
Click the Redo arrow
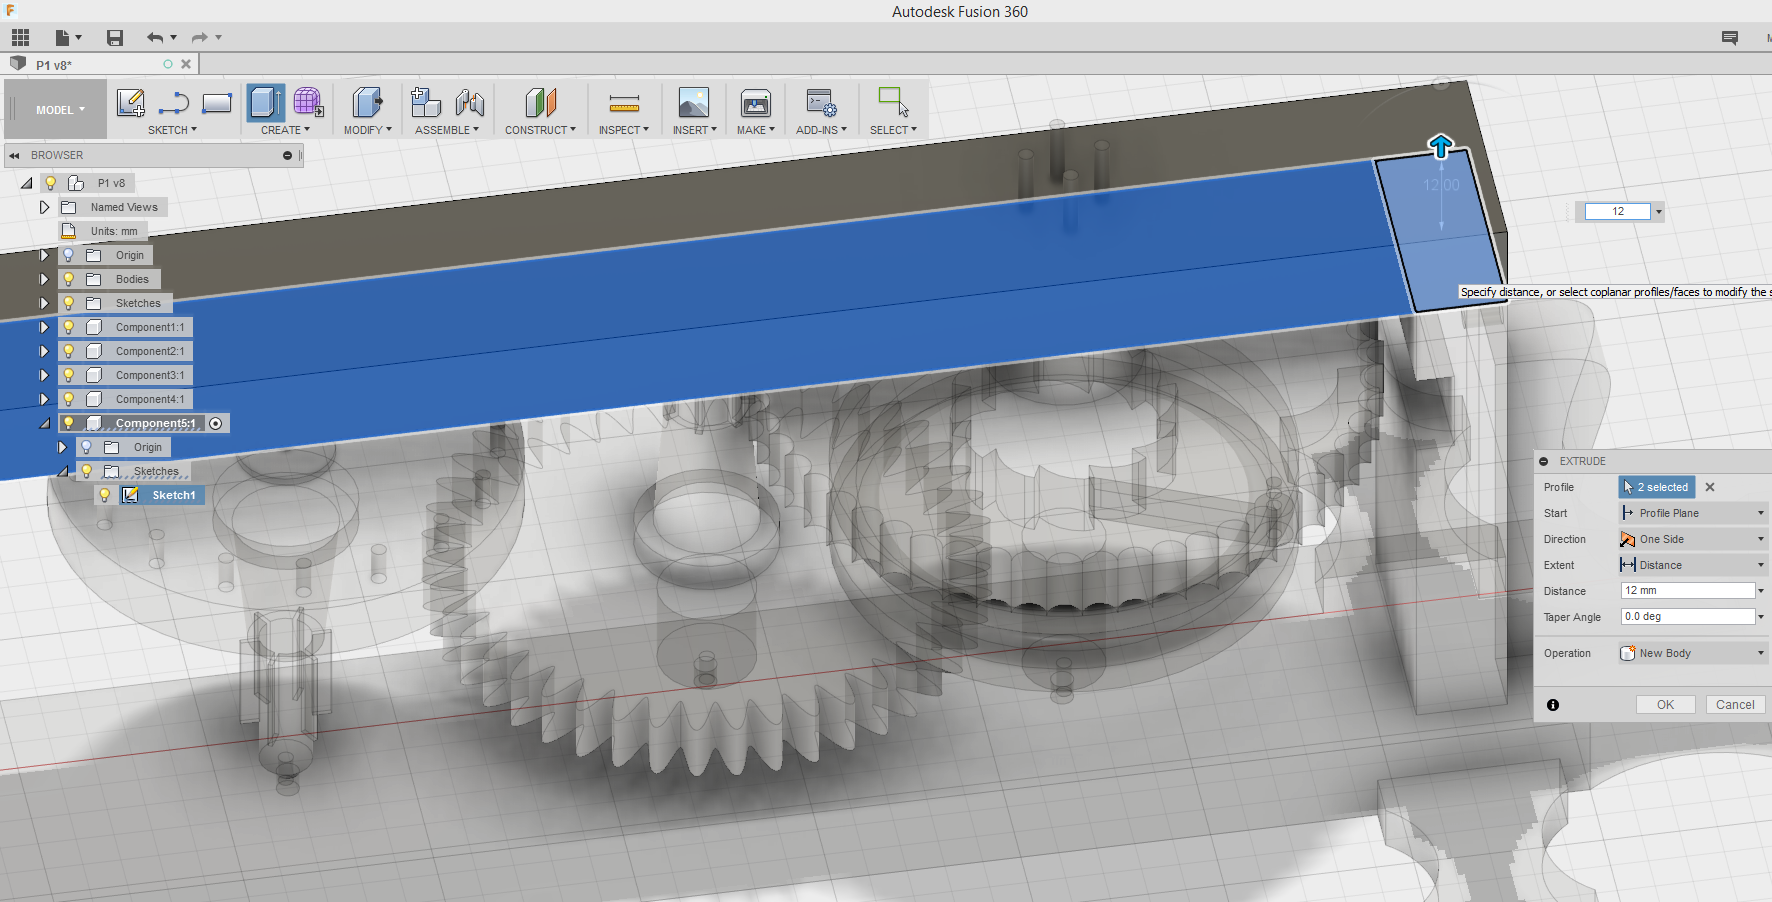coord(200,38)
